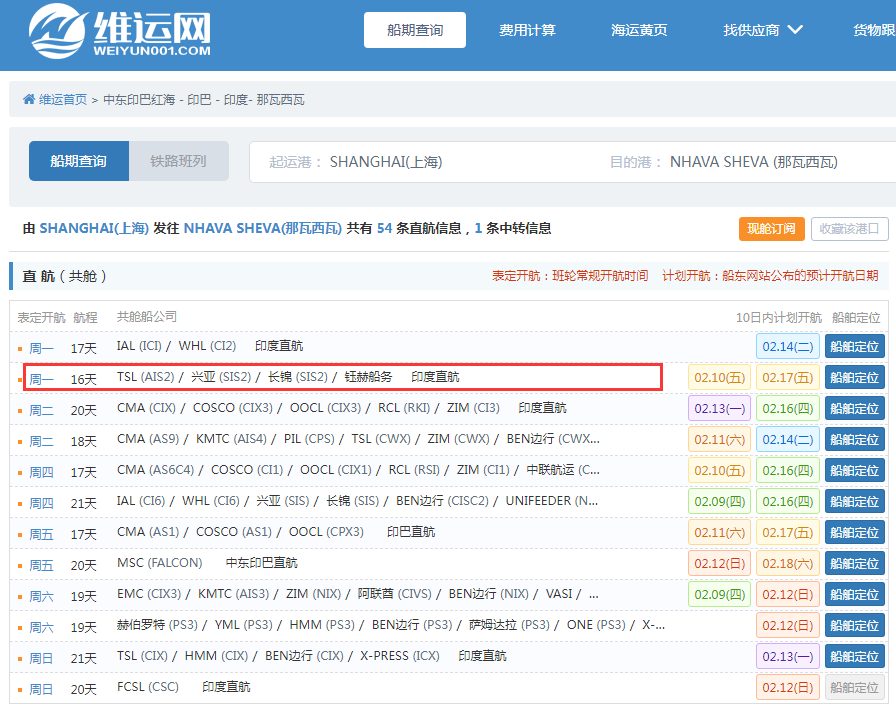896x705 pixels.
Task: Click the home icon beside 维运首页
Action: click(28, 98)
